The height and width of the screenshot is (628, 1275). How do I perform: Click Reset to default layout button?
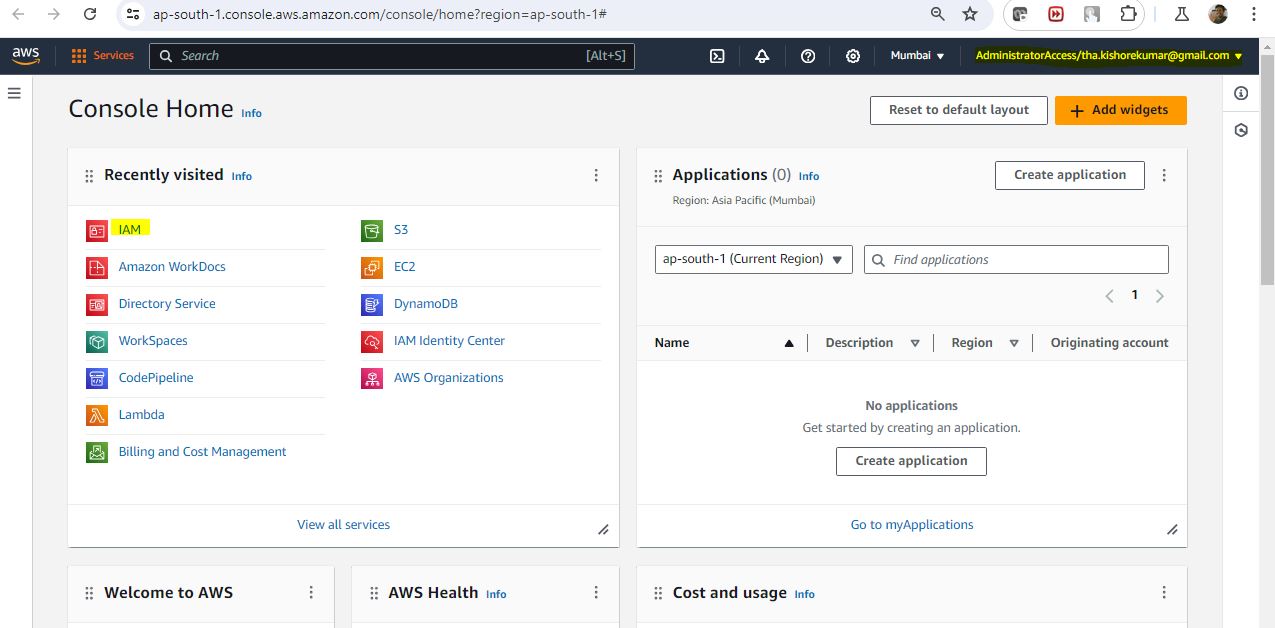point(958,110)
